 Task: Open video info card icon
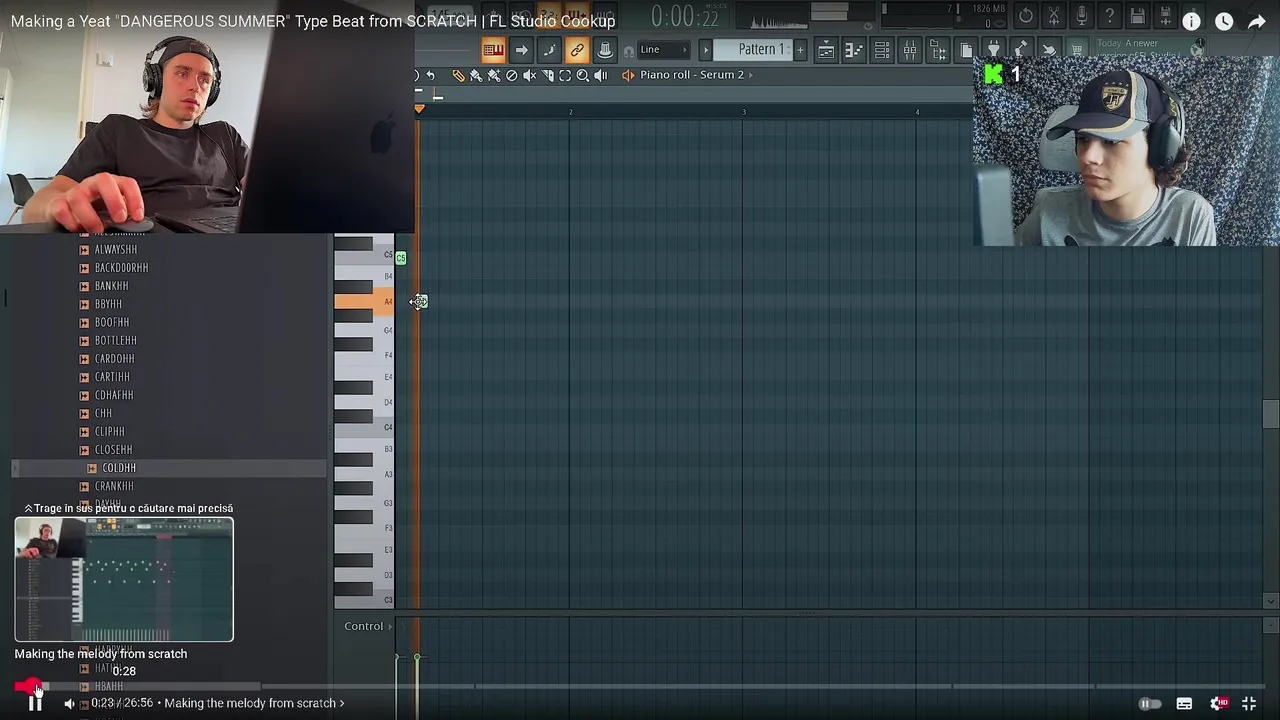pos(1191,21)
